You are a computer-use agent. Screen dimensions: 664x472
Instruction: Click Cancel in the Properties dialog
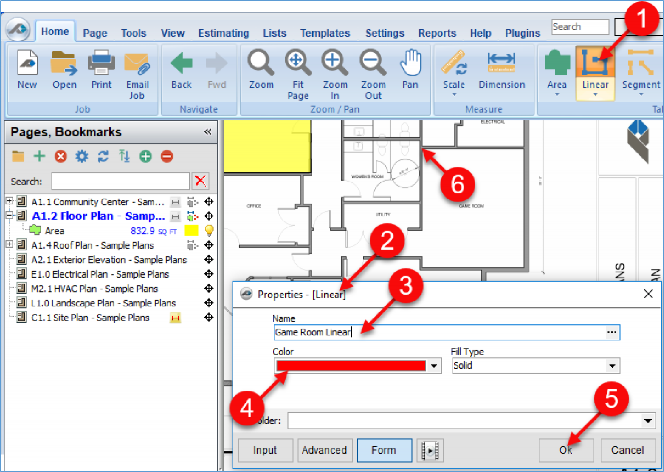tap(628, 450)
